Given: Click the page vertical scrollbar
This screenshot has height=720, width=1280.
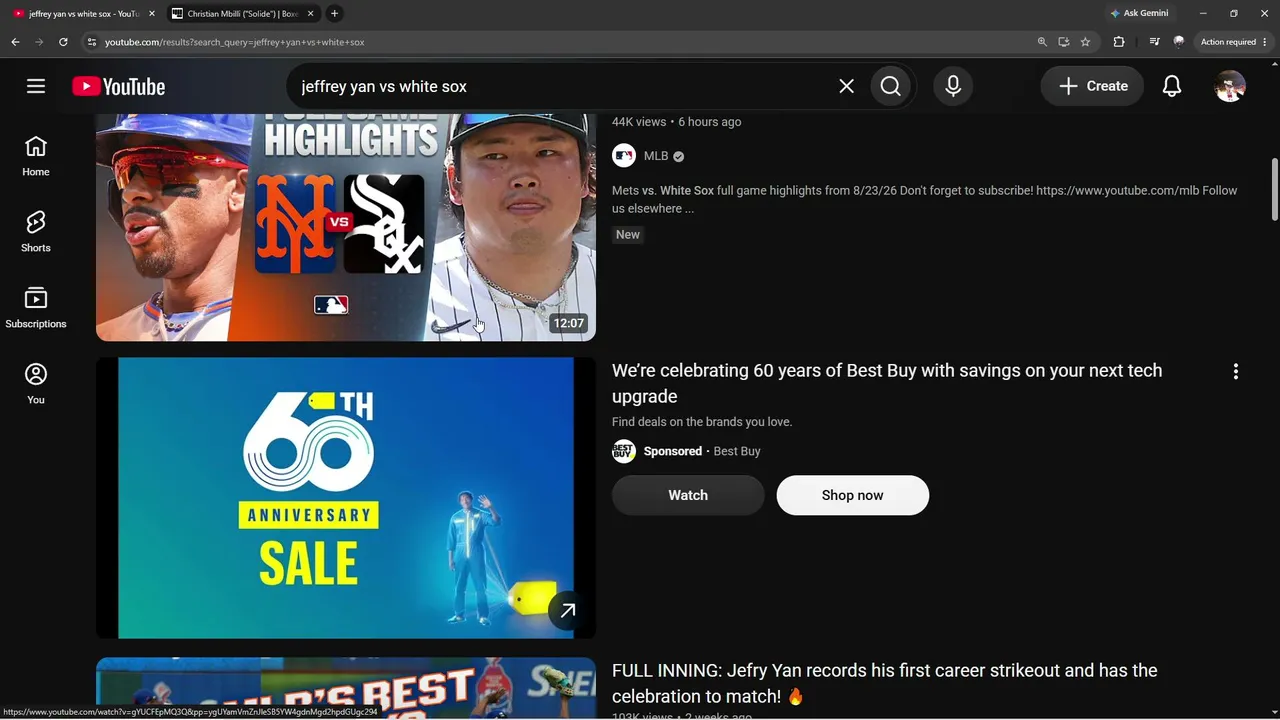Looking at the screenshot, I should [1274, 190].
